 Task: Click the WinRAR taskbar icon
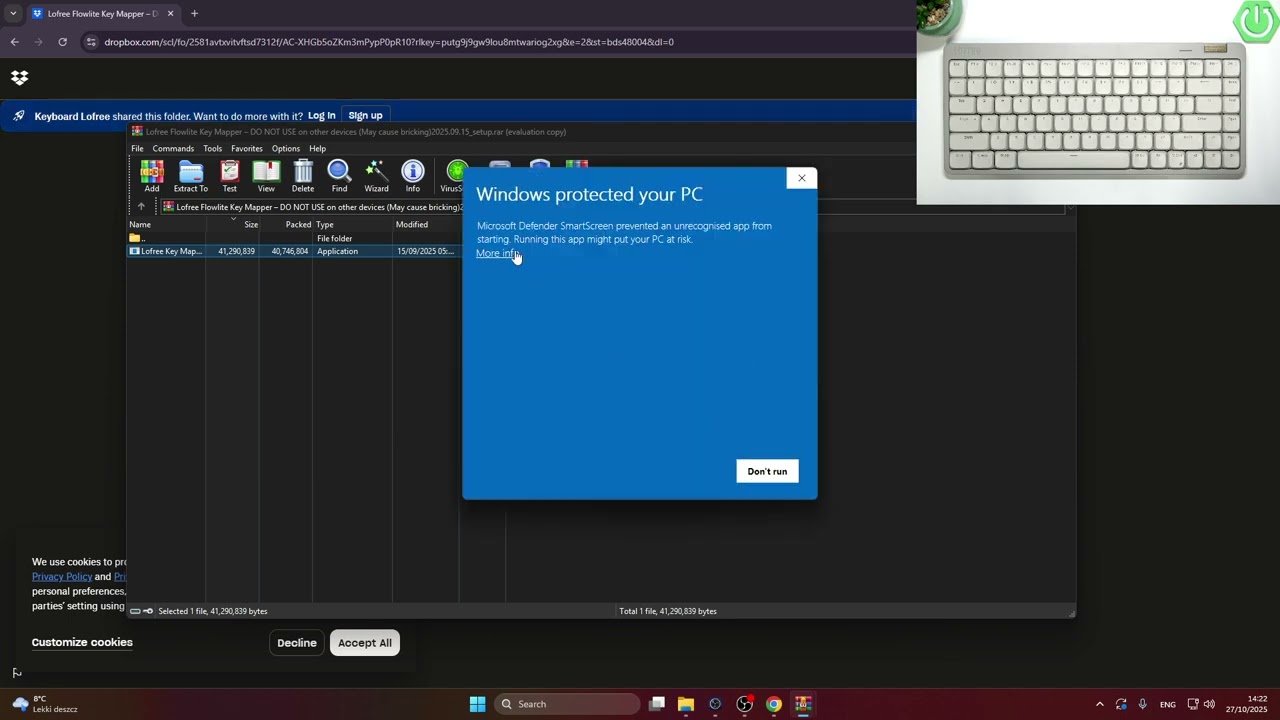(802, 704)
